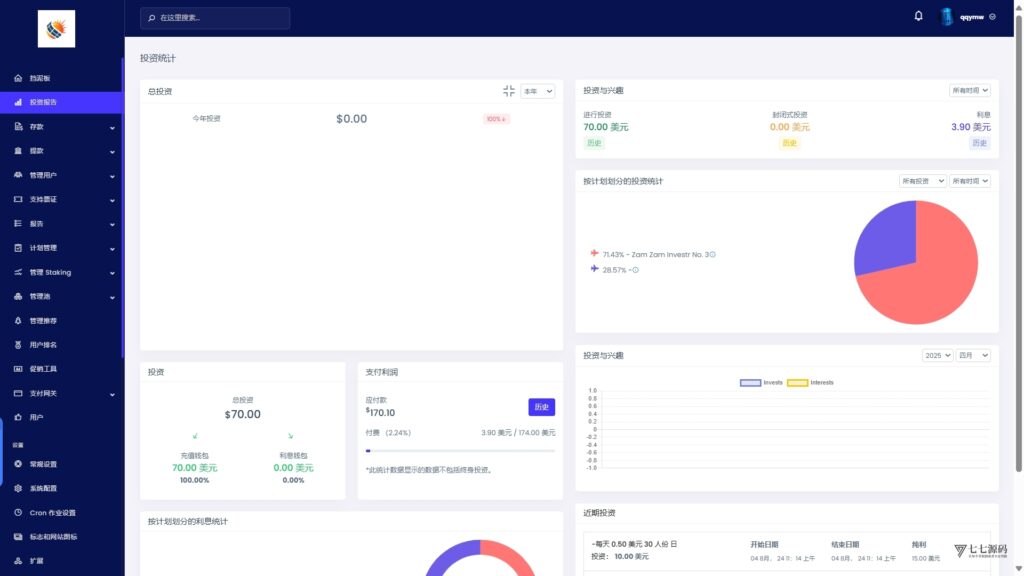This screenshot has height=576, width=1024.
Task: Open the 支持票证 ticket icon
Action: (18, 199)
